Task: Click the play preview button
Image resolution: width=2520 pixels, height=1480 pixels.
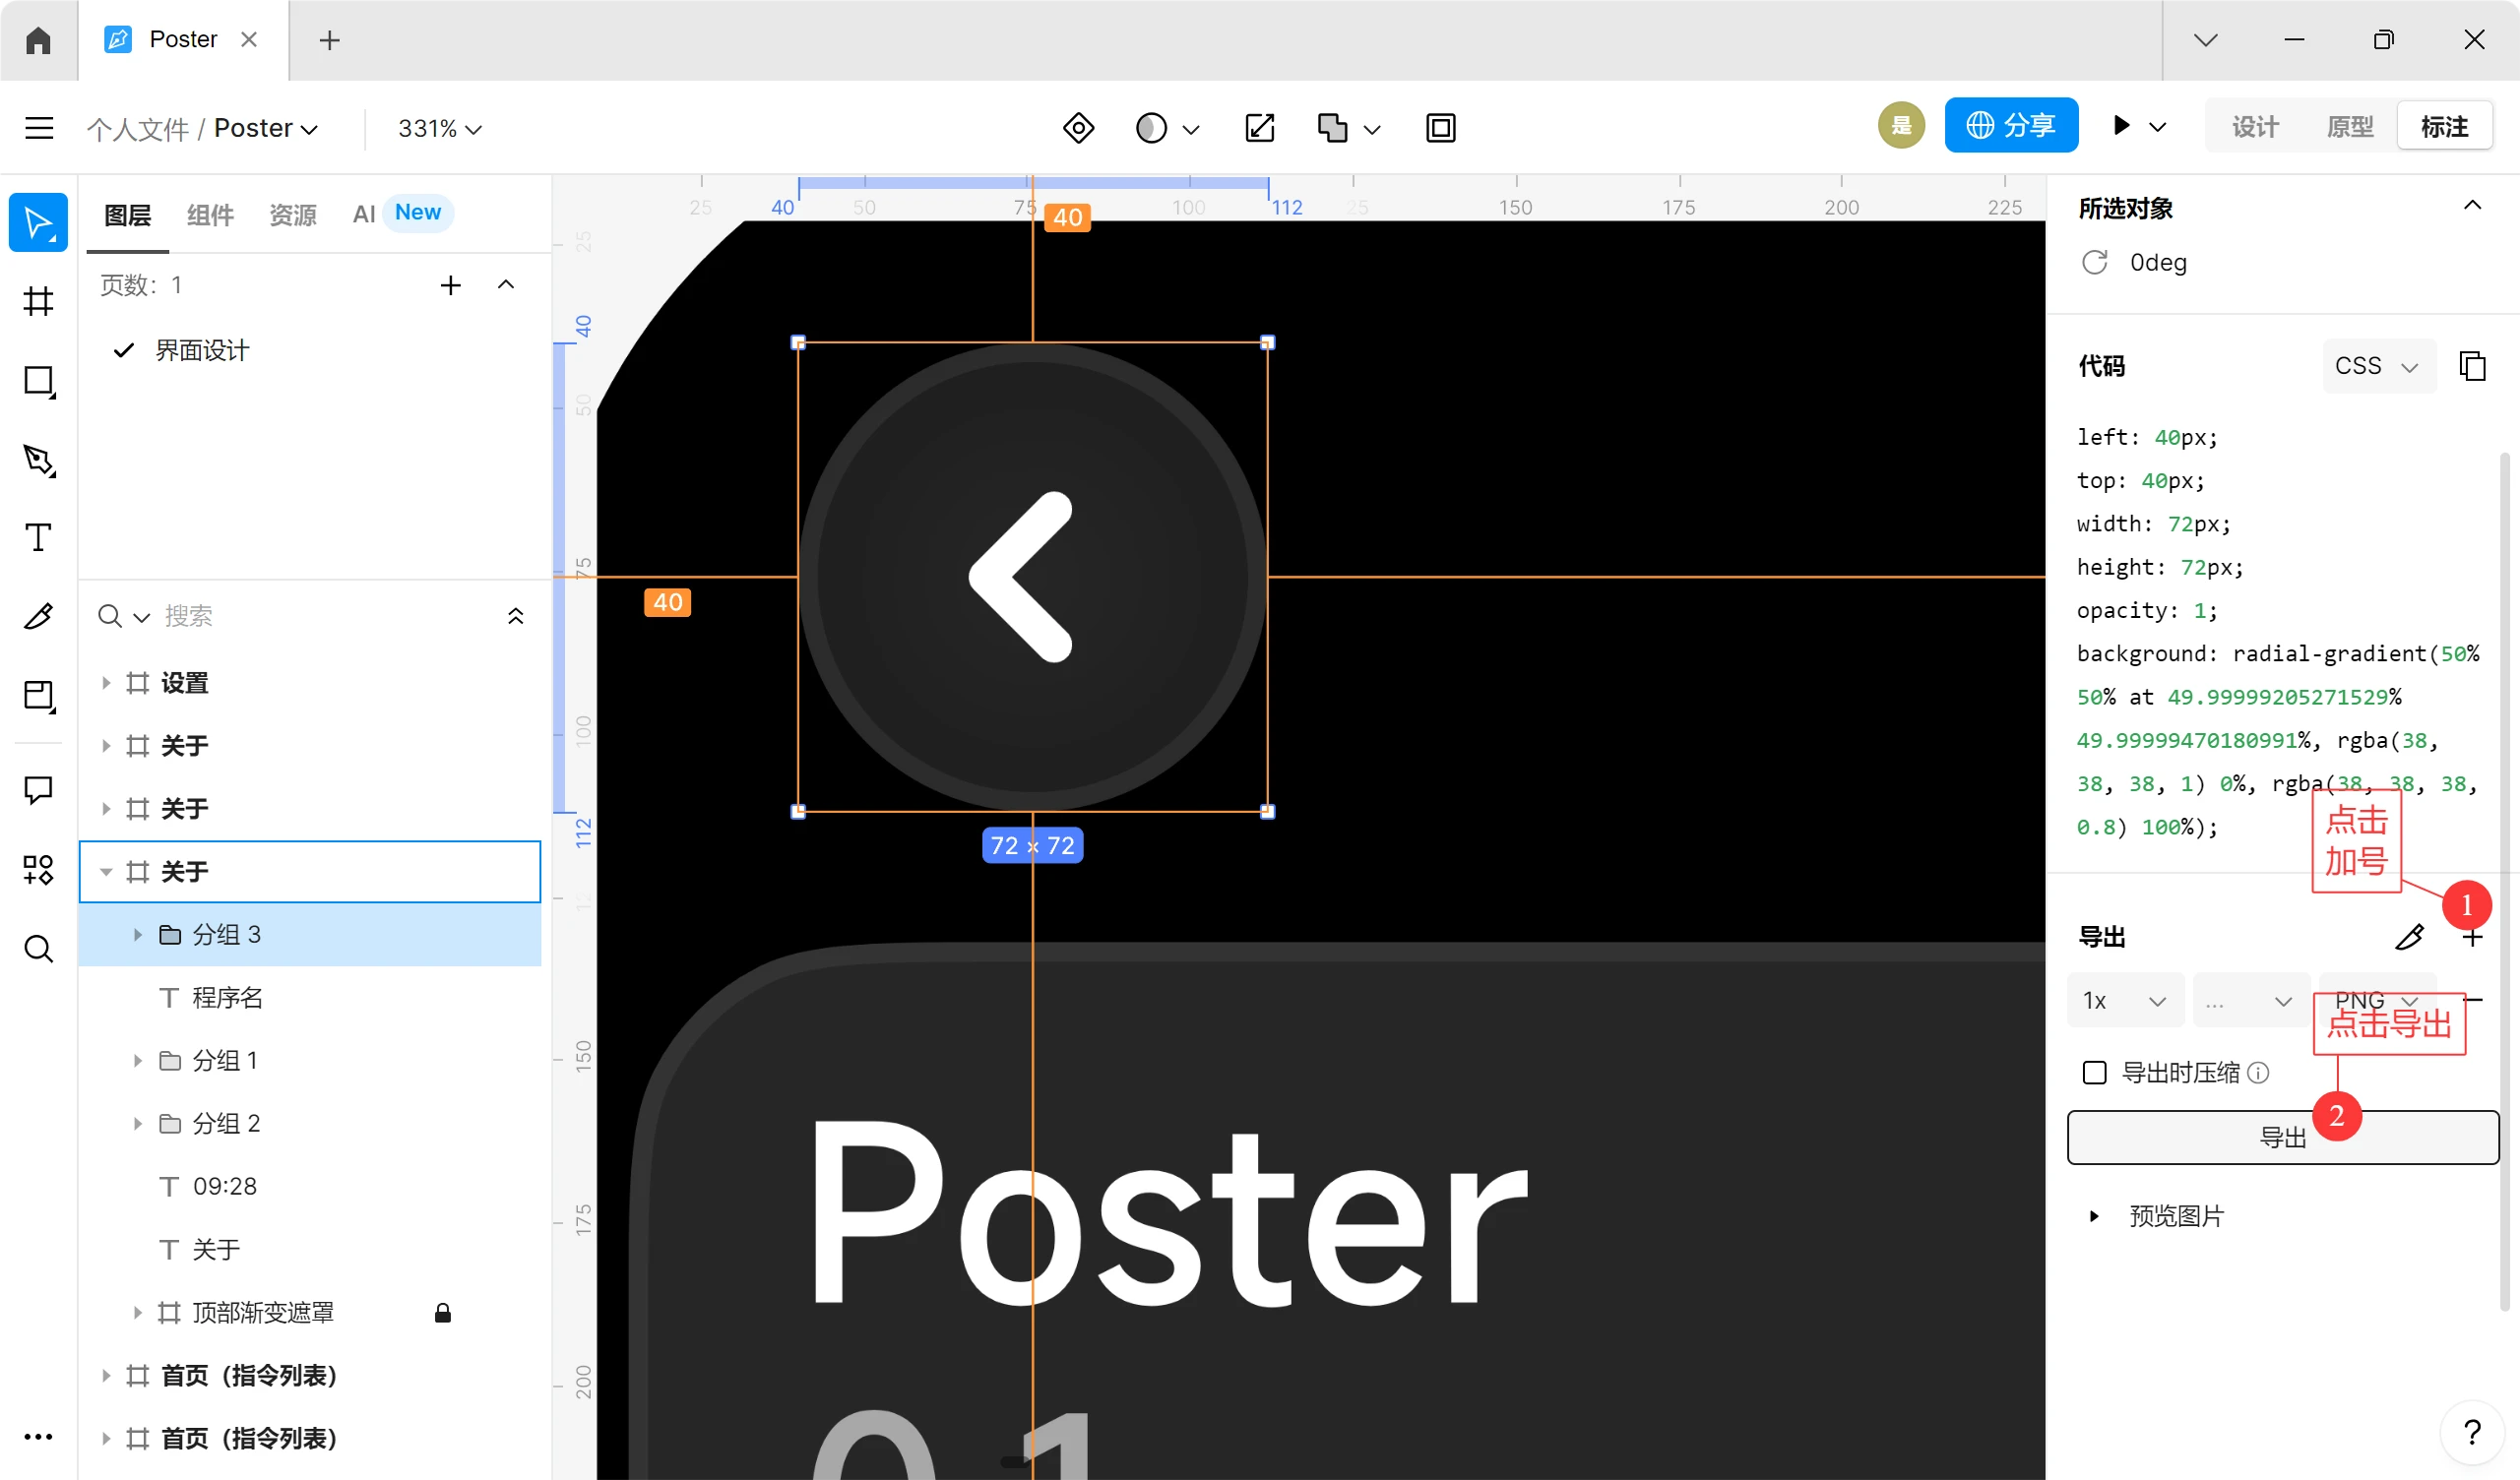Action: [x=2121, y=127]
